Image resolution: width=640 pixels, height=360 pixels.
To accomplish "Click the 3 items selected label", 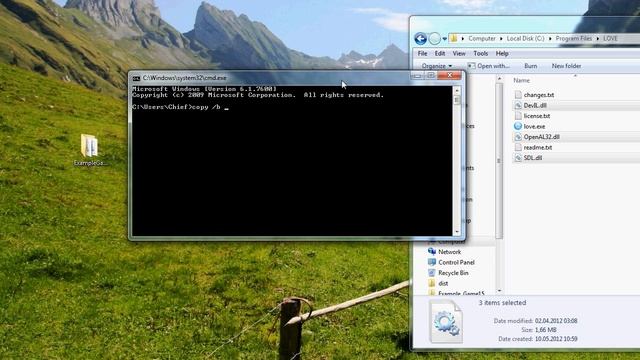I will point(502,303).
